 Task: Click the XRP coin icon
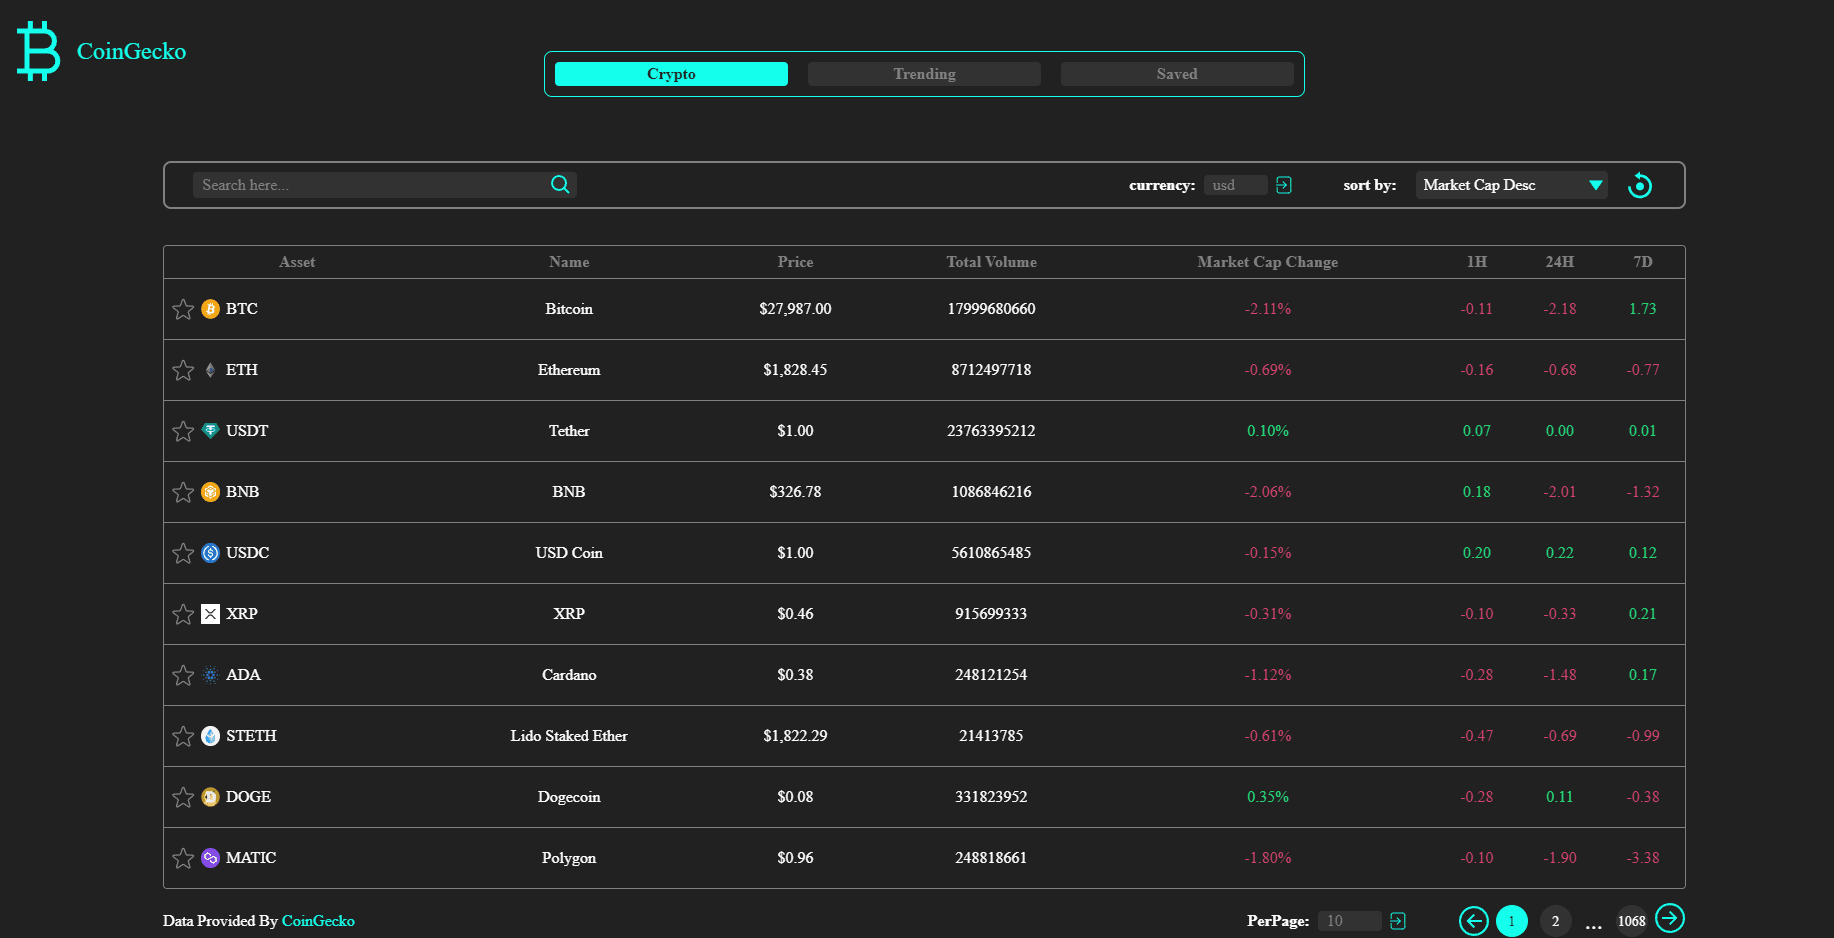click(x=210, y=614)
